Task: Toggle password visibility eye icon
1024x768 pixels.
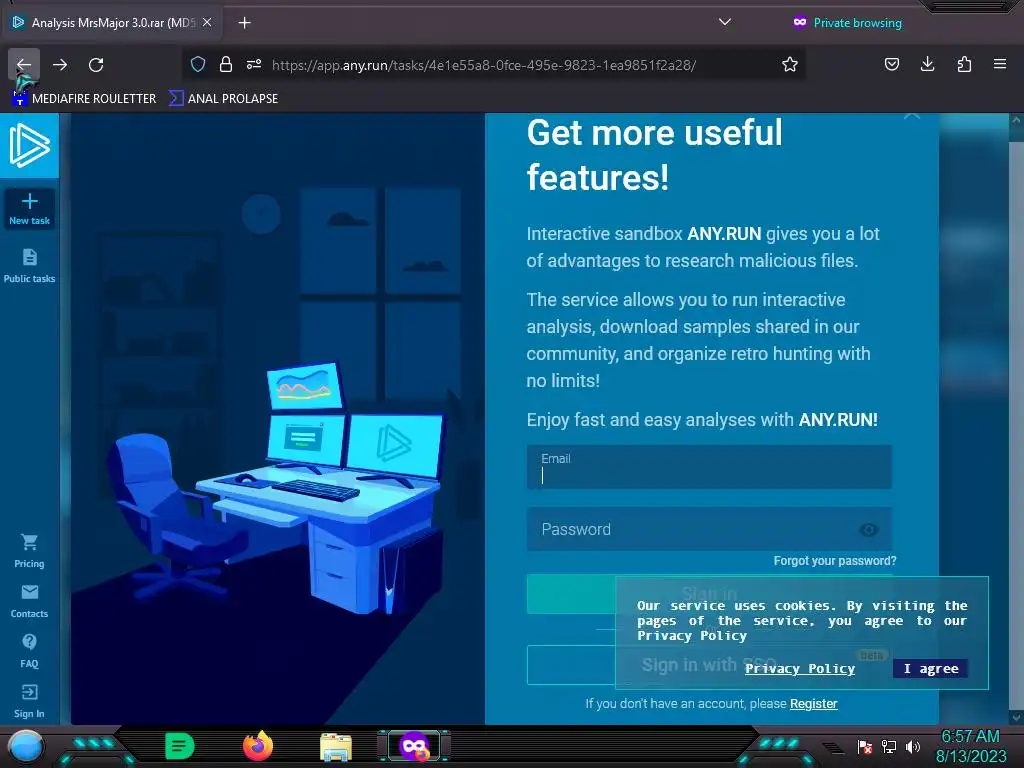Action: click(x=869, y=530)
